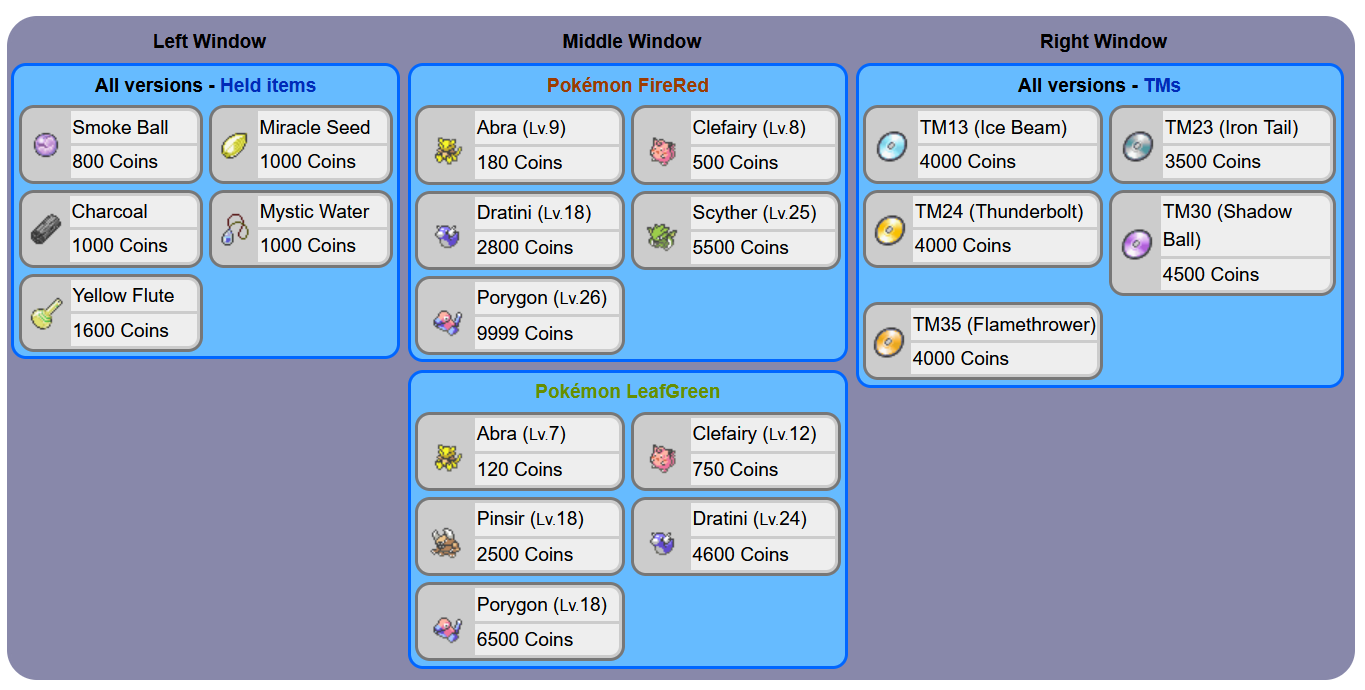
Task: Open the Porygon (Lv.26) link
Action: tap(542, 298)
